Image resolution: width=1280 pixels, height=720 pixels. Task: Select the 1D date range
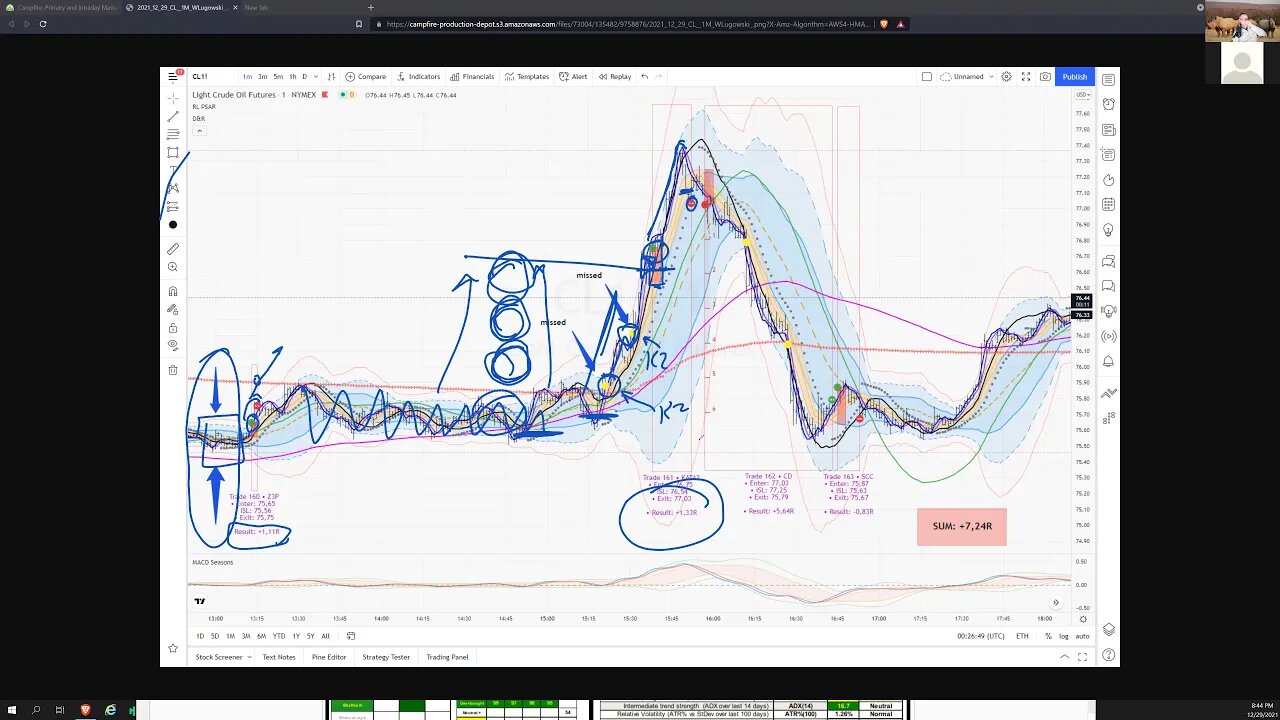tap(200, 636)
